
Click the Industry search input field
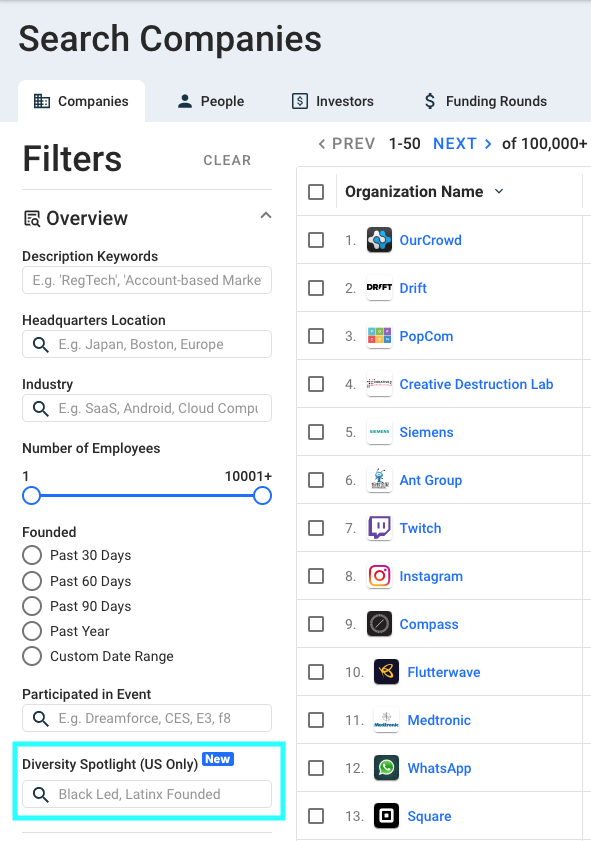(x=147, y=408)
